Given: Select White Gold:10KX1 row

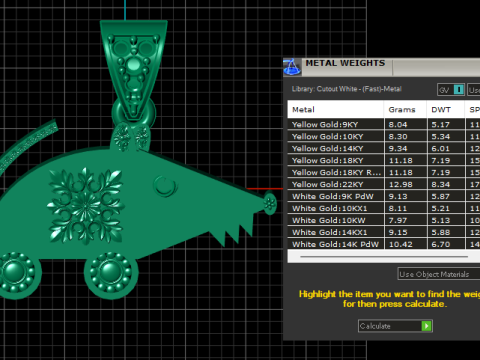Looking at the screenshot, I should click(384, 208).
